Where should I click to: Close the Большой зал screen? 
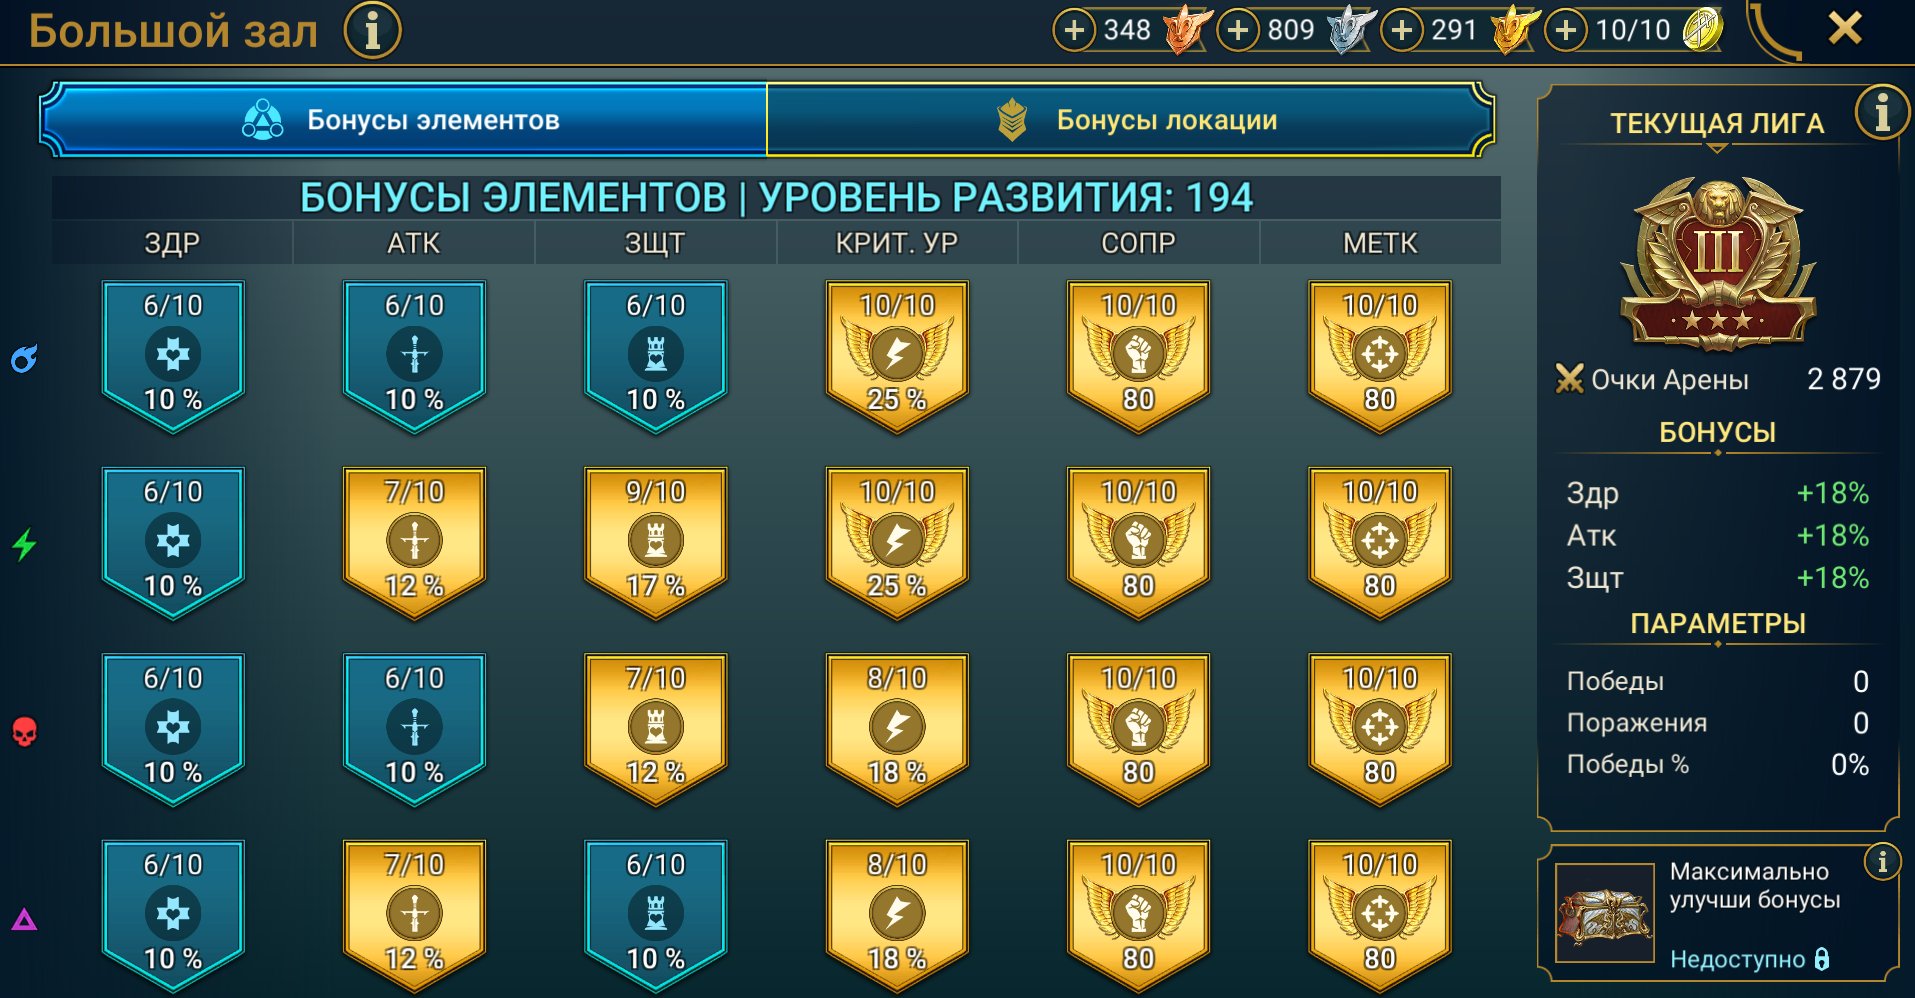tap(1845, 28)
